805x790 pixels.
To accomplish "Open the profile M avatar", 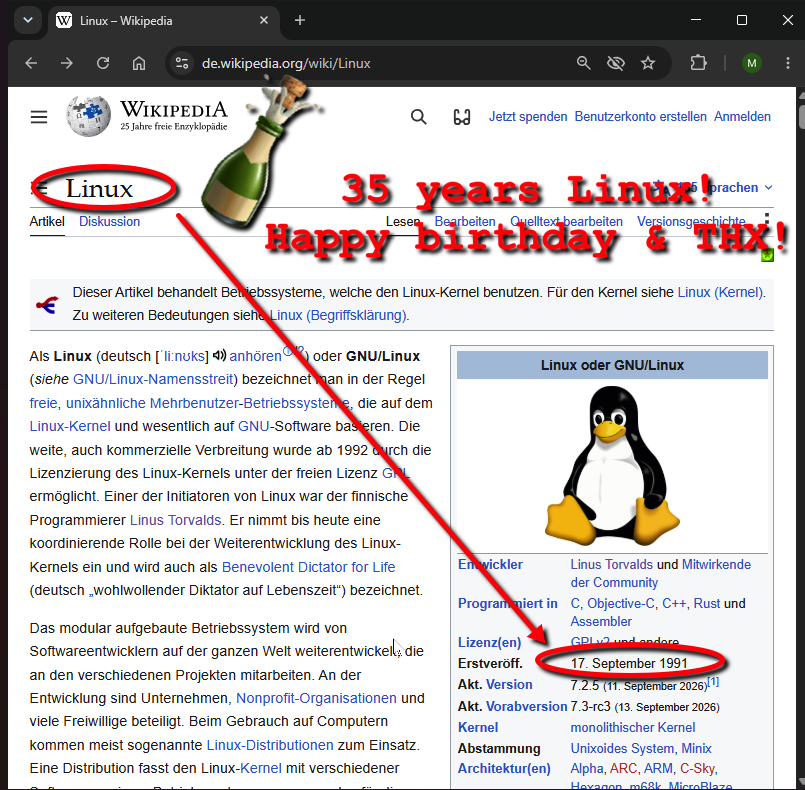I will click(752, 63).
